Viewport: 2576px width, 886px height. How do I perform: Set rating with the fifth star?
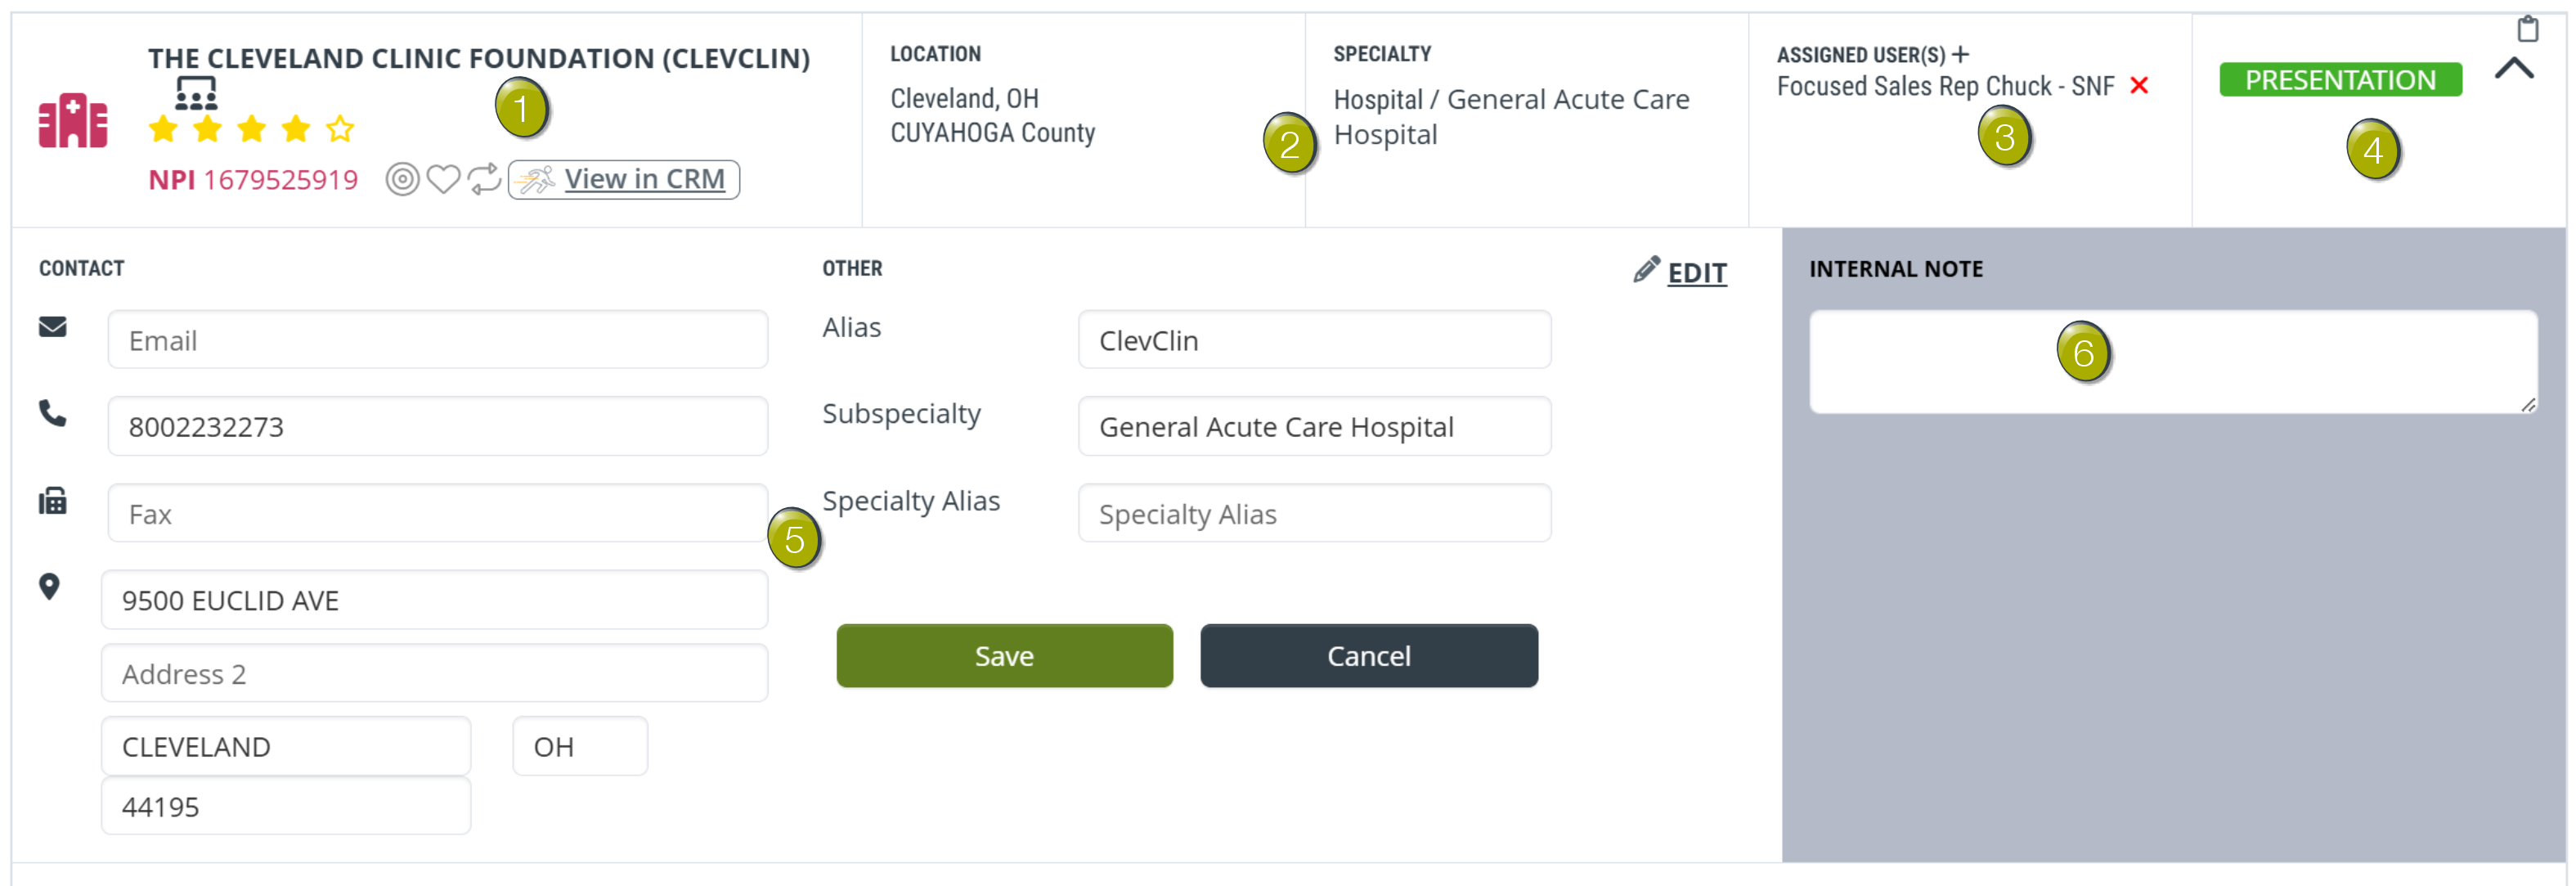point(340,129)
